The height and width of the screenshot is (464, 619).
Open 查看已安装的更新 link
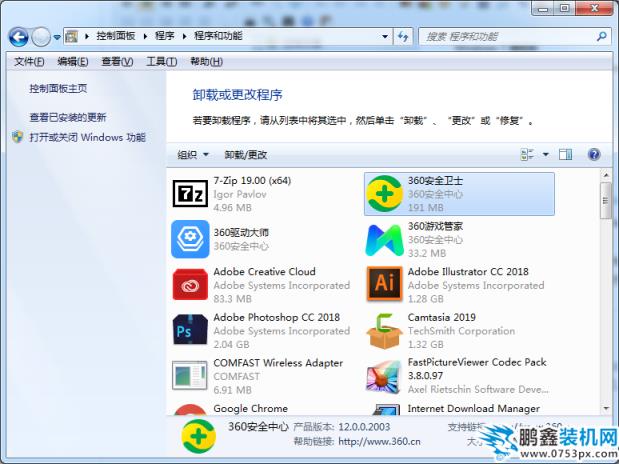(68, 117)
